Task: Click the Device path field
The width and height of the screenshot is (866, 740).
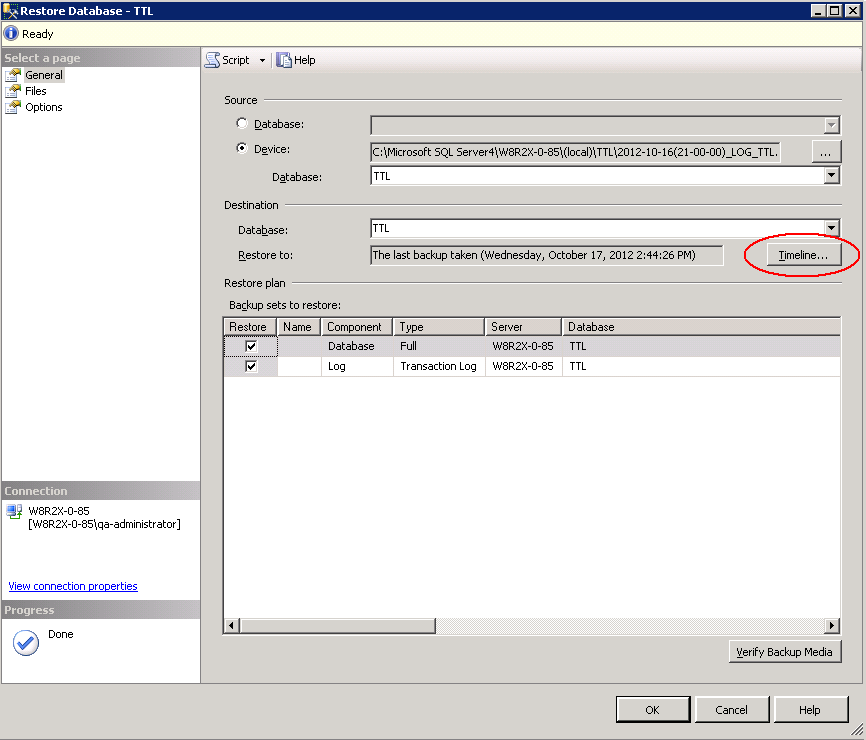Action: click(x=575, y=152)
